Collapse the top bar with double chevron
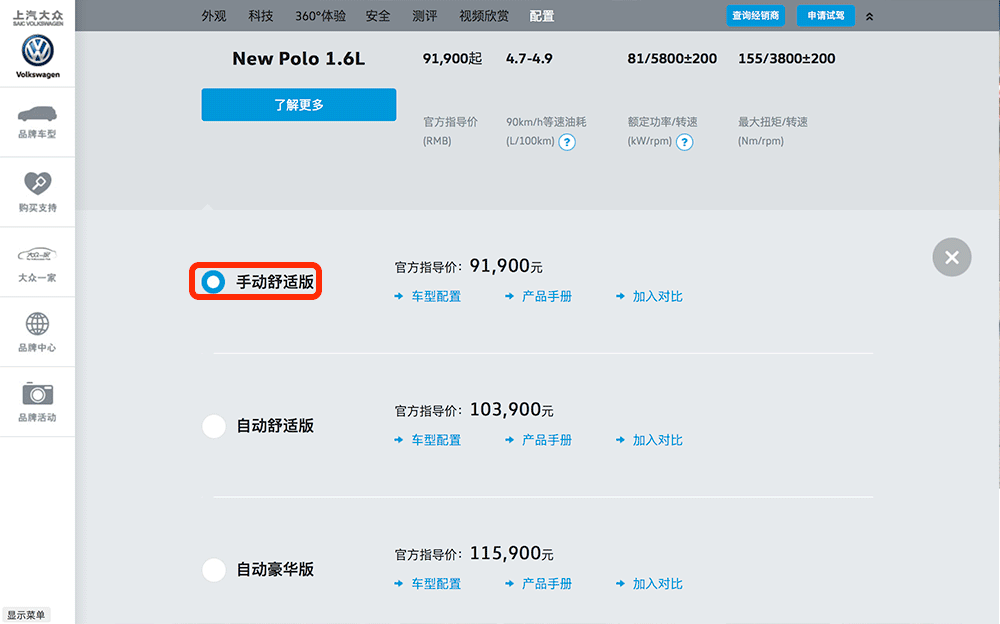This screenshot has height=624, width=1000. [x=869, y=17]
